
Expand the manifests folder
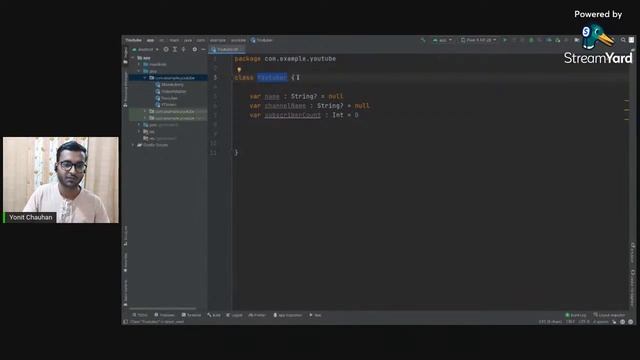139,64
